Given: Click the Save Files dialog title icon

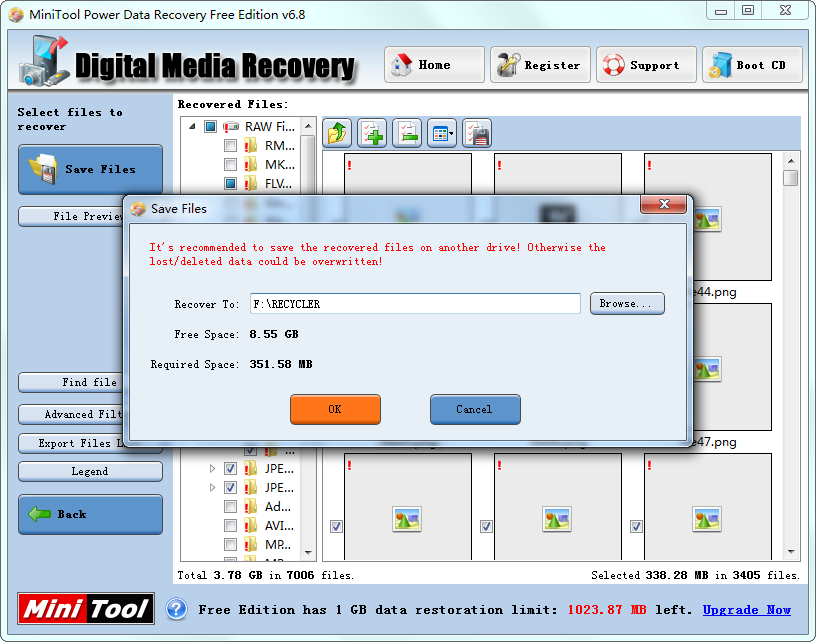Looking at the screenshot, I should pyautogui.click(x=138, y=209).
